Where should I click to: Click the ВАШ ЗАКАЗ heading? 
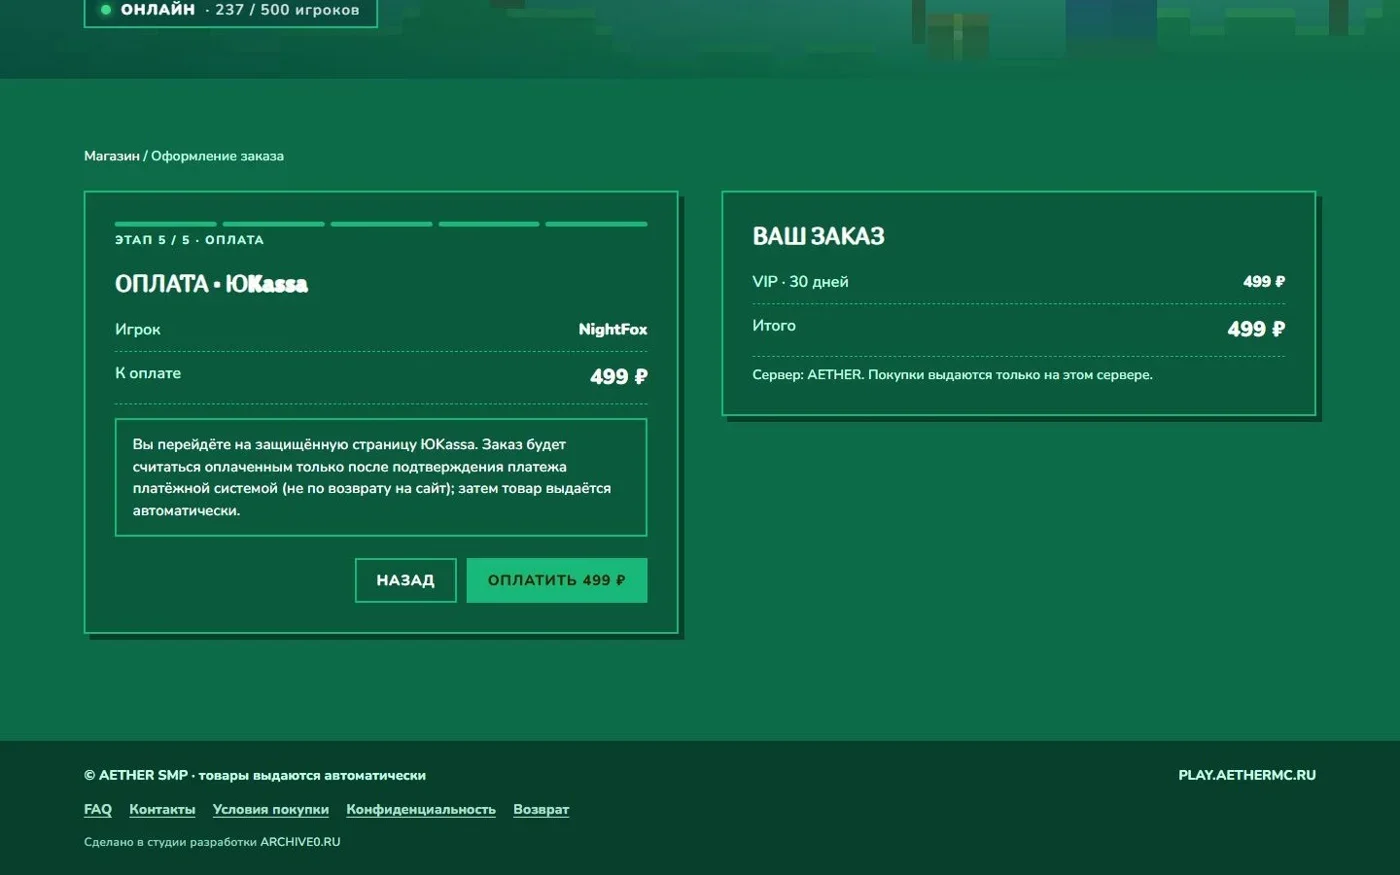[818, 236]
